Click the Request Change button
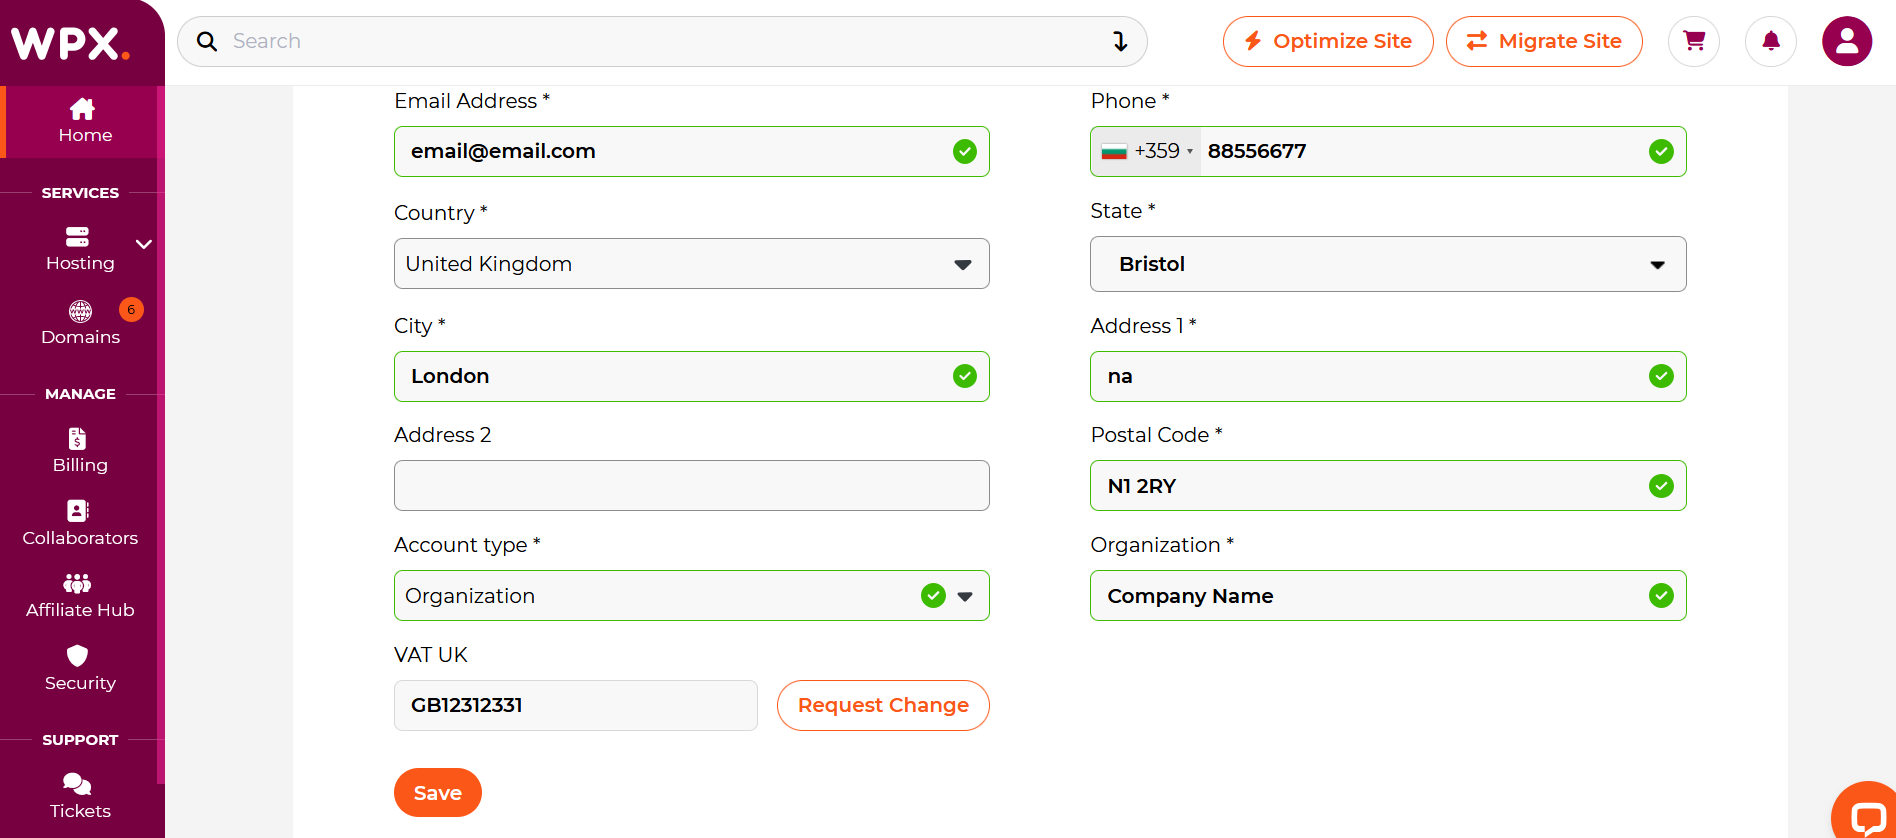This screenshot has width=1896, height=838. tap(882, 706)
